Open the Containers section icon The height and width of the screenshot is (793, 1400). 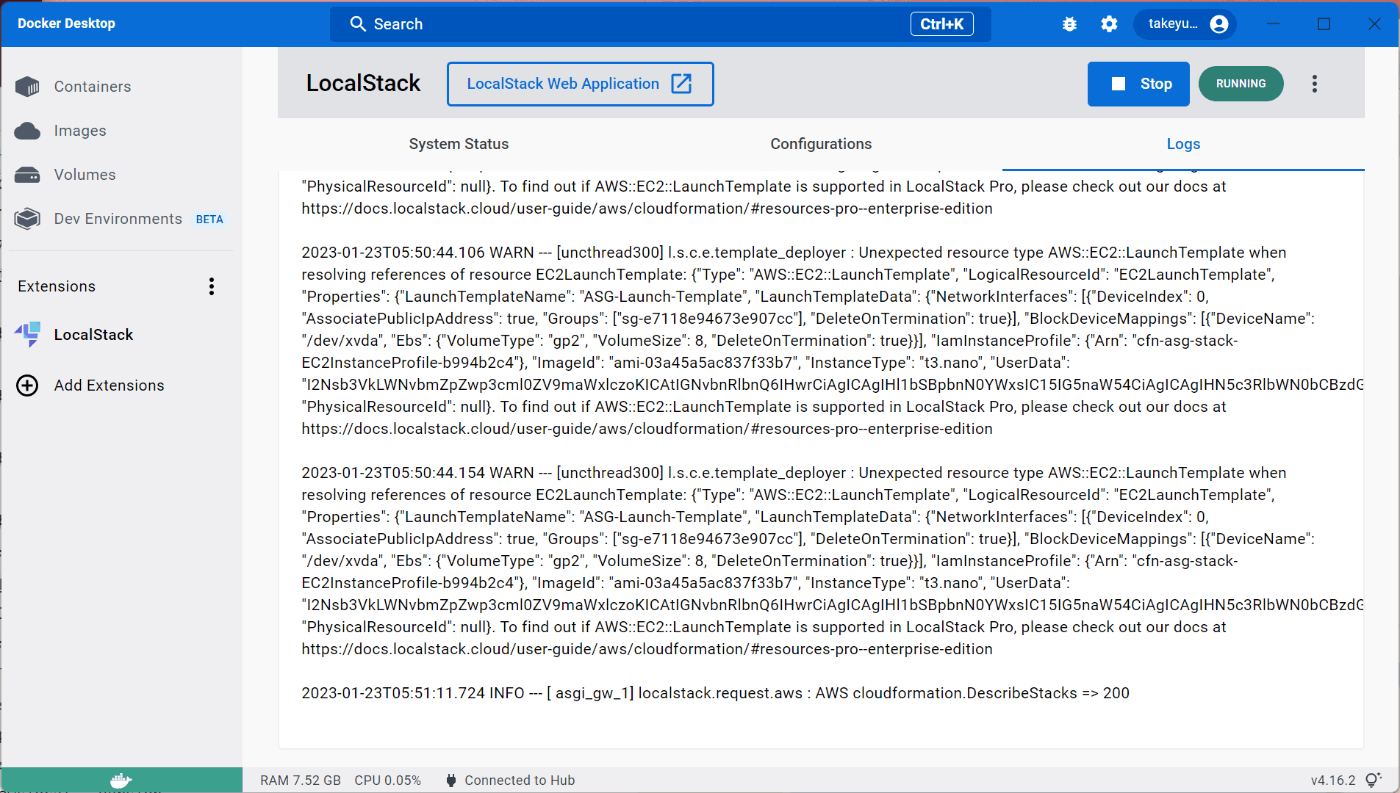[28, 87]
